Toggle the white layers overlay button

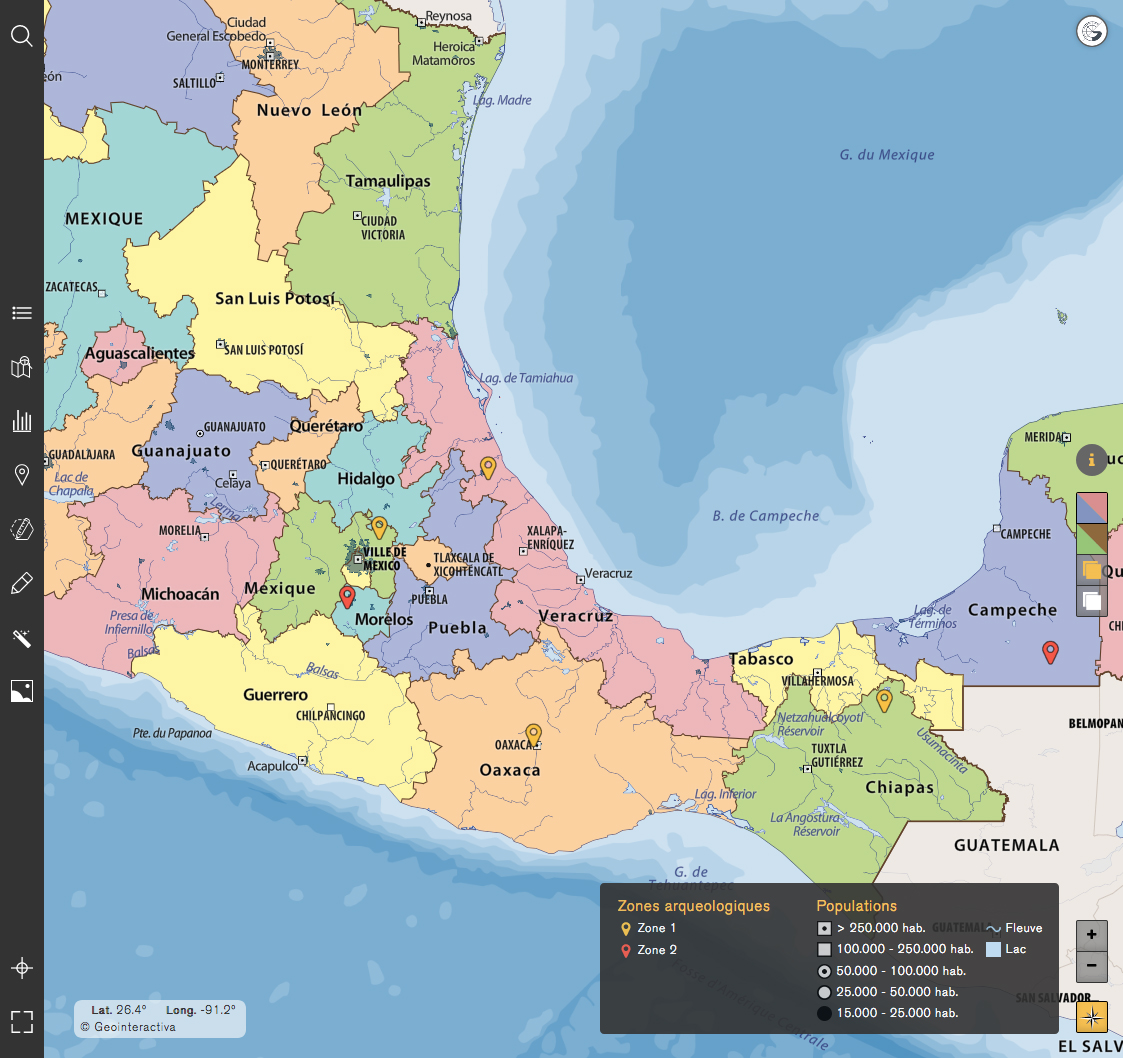coord(1091,601)
